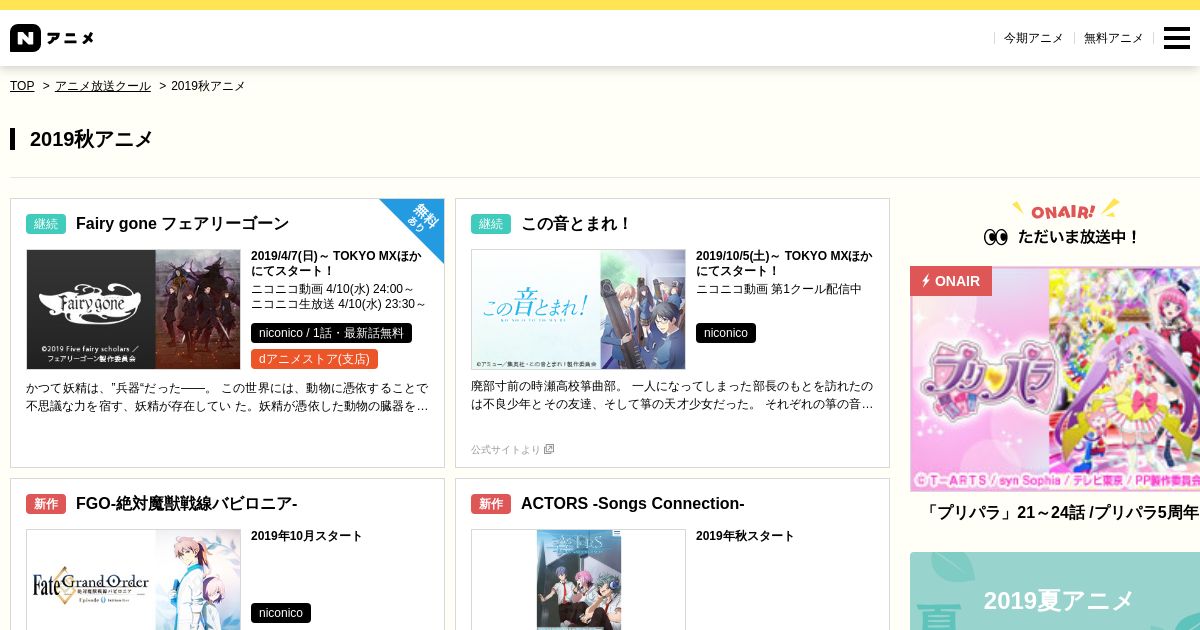Click the TOP breadcrumb link

pos(22,86)
